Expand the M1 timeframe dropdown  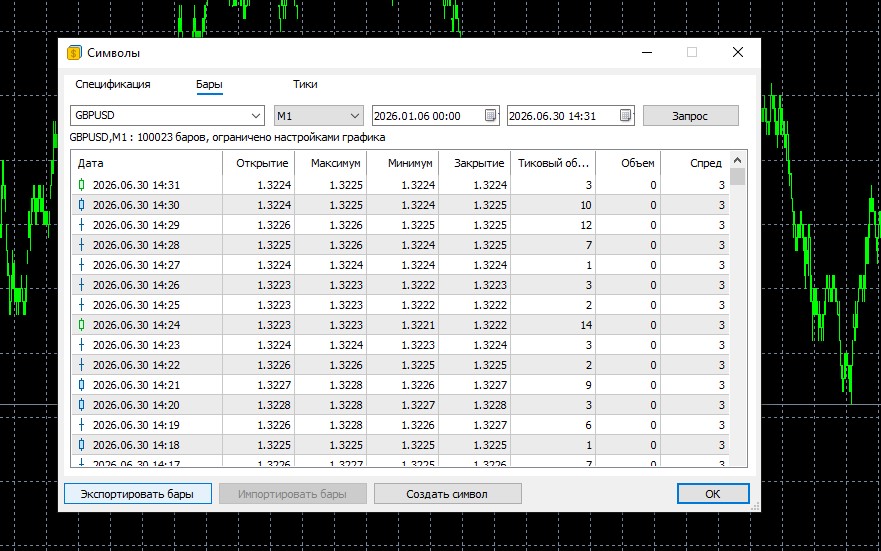pos(355,116)
